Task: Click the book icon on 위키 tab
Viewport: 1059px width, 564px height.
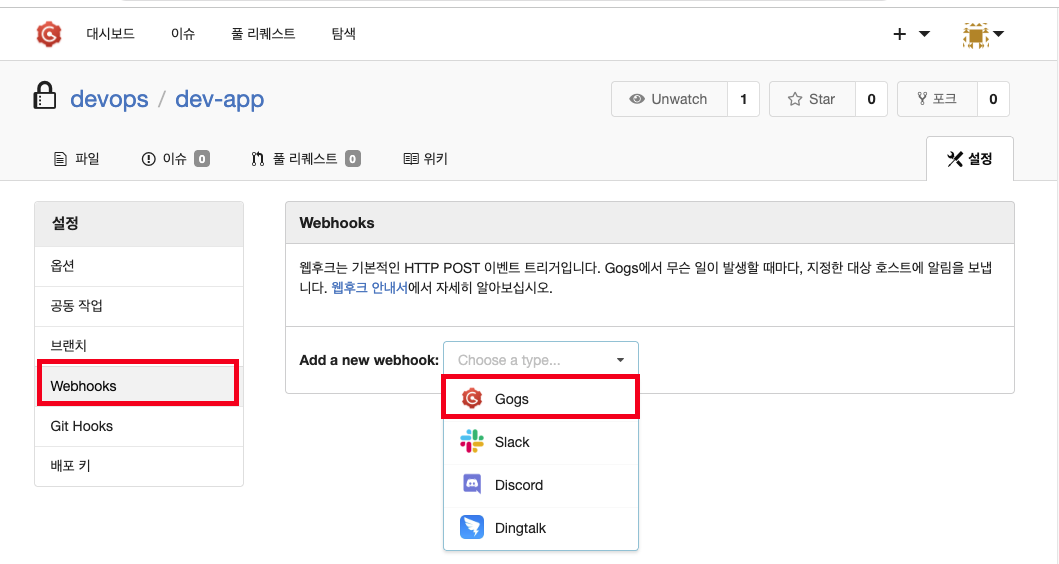Action: pos(411,159)
